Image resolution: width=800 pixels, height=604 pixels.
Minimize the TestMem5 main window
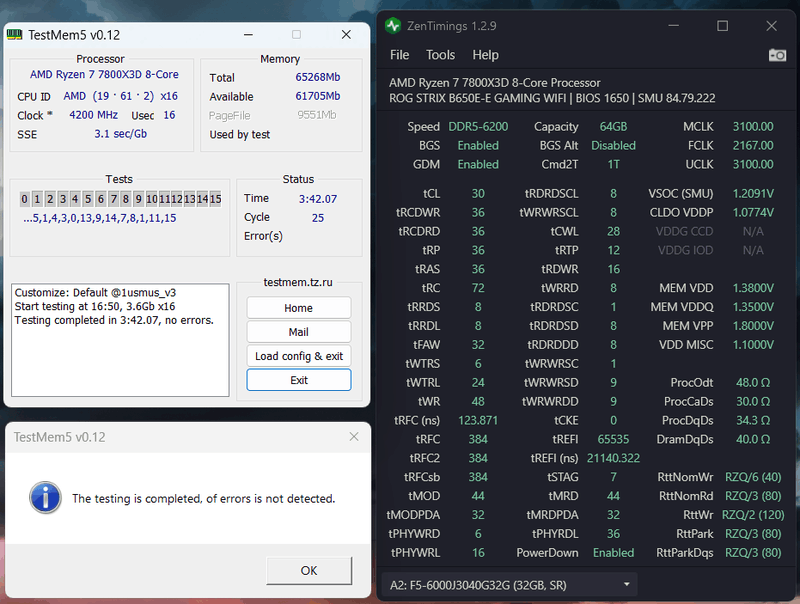tap(248, 35)
